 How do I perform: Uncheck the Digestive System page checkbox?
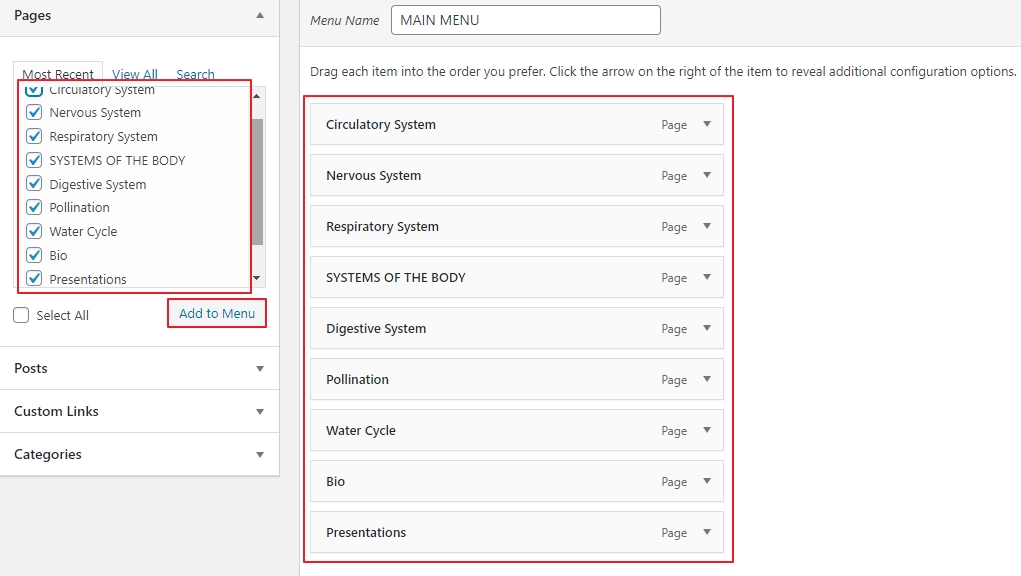coord(34,184)
